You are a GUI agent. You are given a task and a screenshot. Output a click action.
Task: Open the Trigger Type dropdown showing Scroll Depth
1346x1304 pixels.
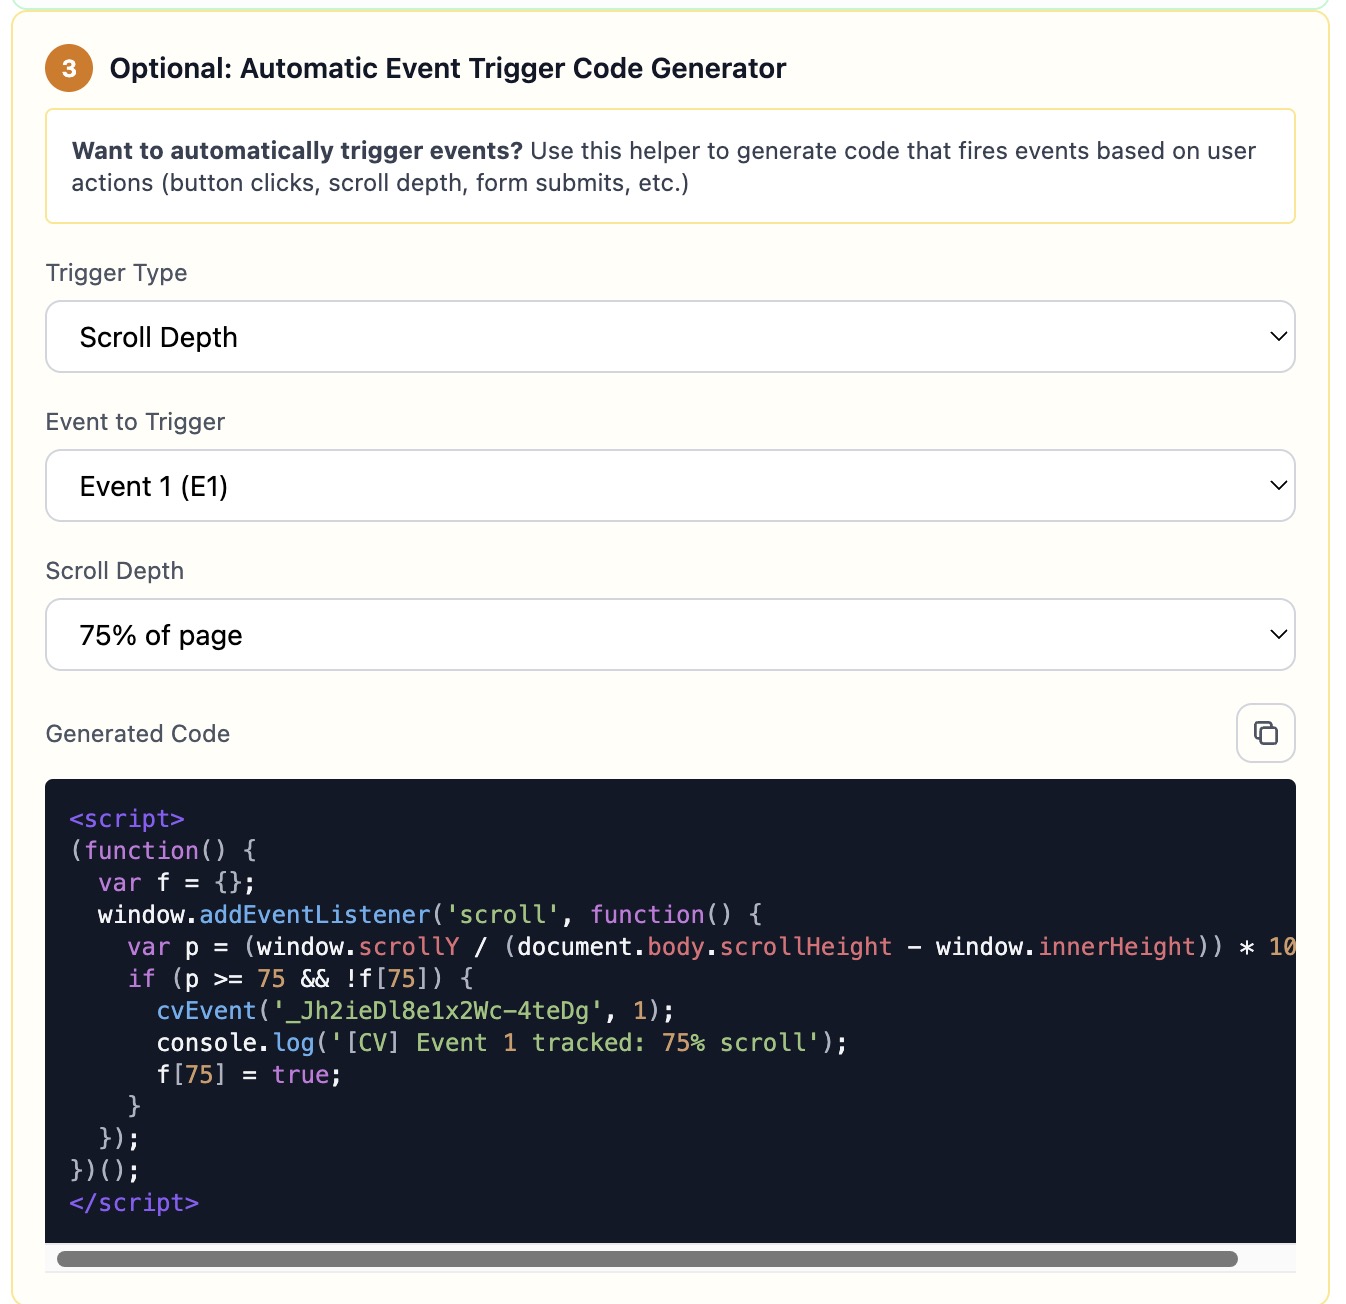coord(670,337)
